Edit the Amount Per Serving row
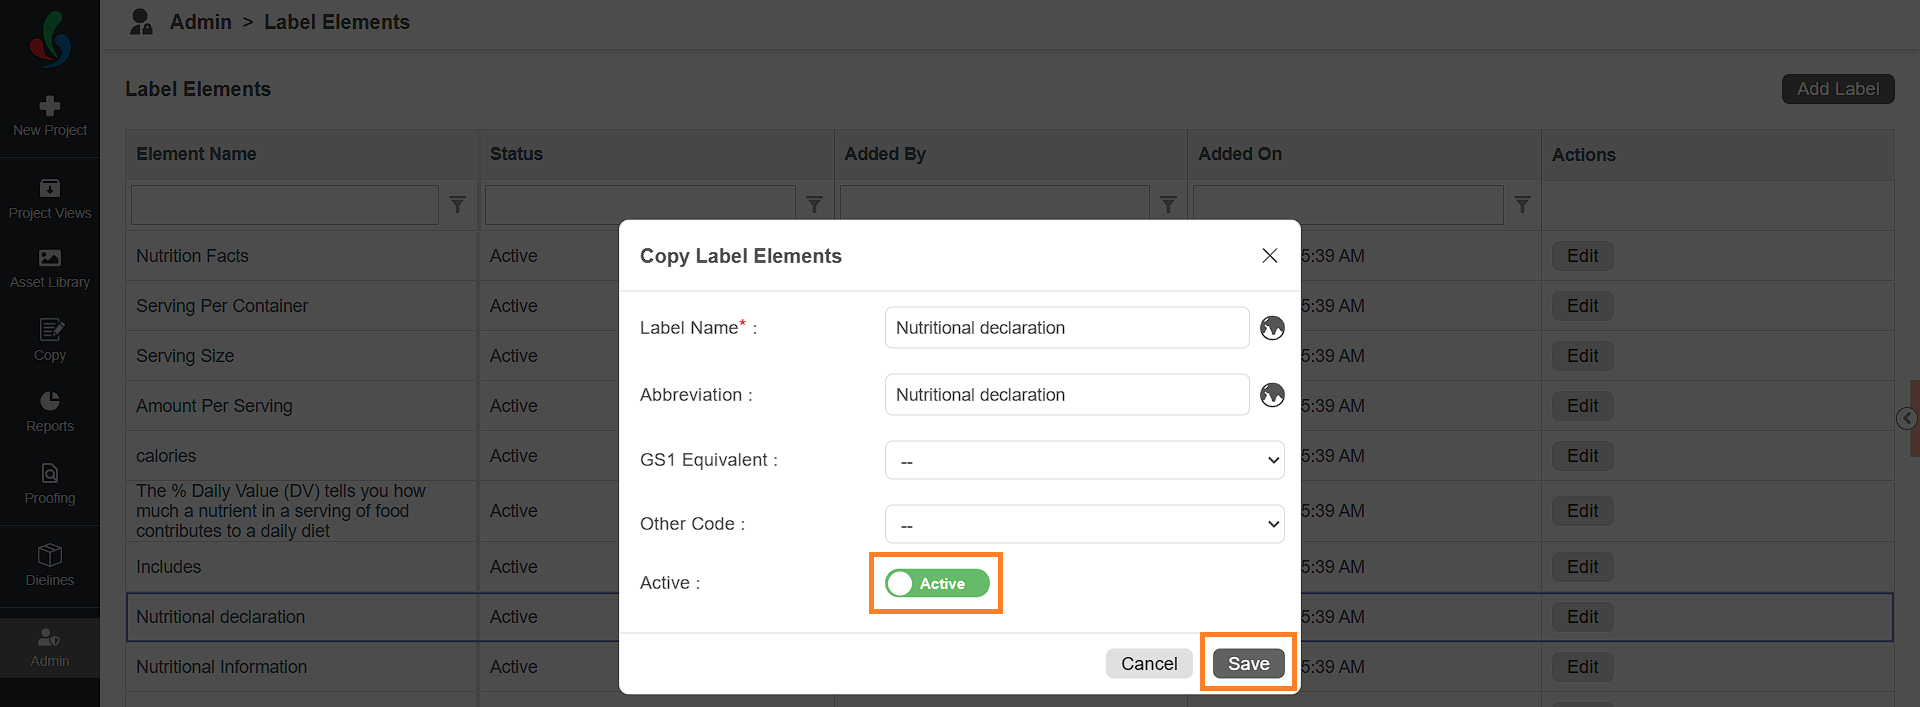This screenshot has height=707, width=1920. pyautogui.click(x=1582, y=406)
